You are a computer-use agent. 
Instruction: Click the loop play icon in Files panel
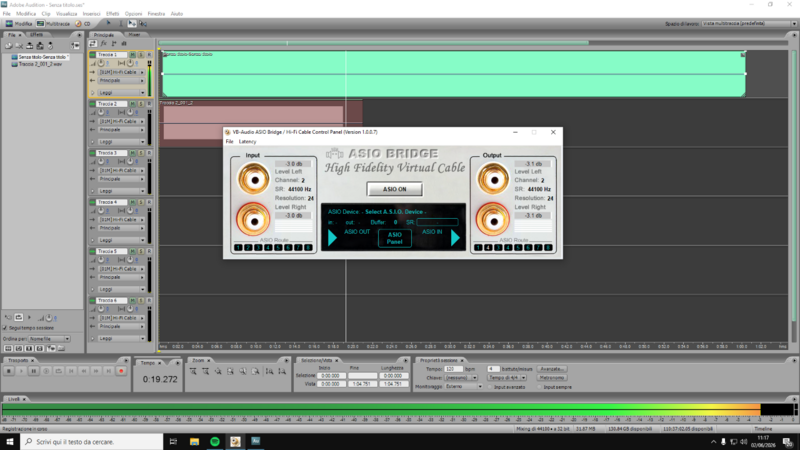18,317
